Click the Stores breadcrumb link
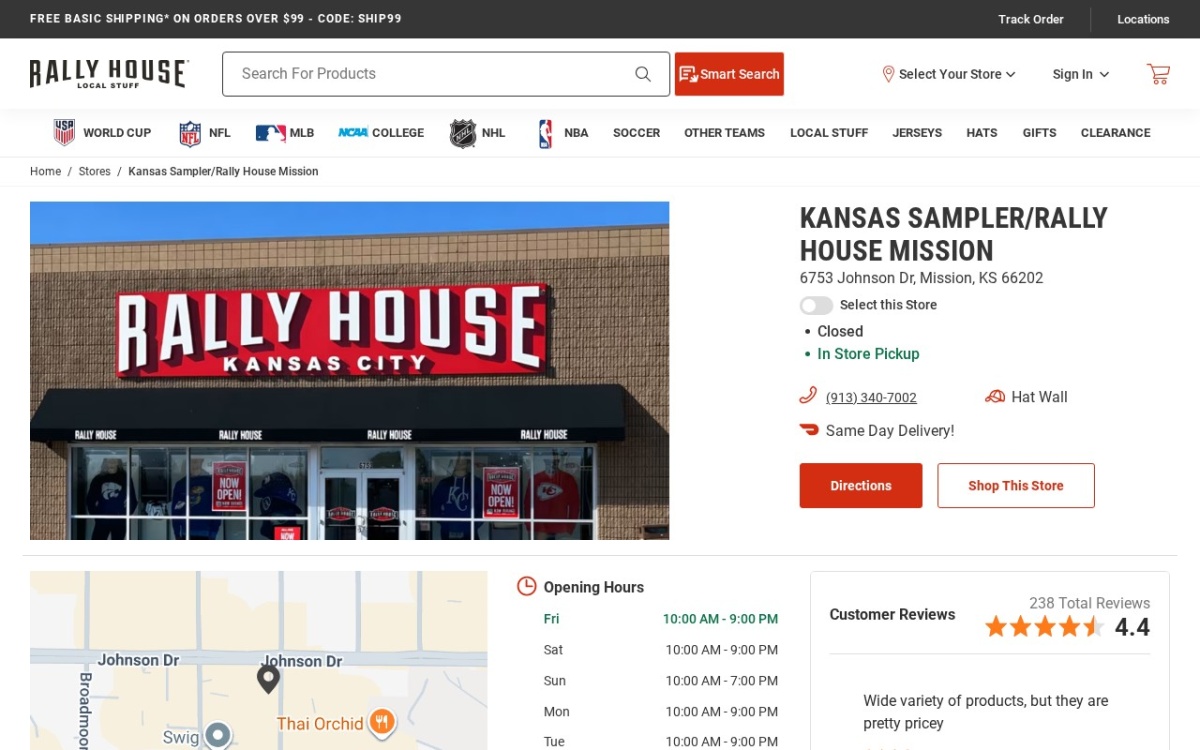 coord(95,172)
